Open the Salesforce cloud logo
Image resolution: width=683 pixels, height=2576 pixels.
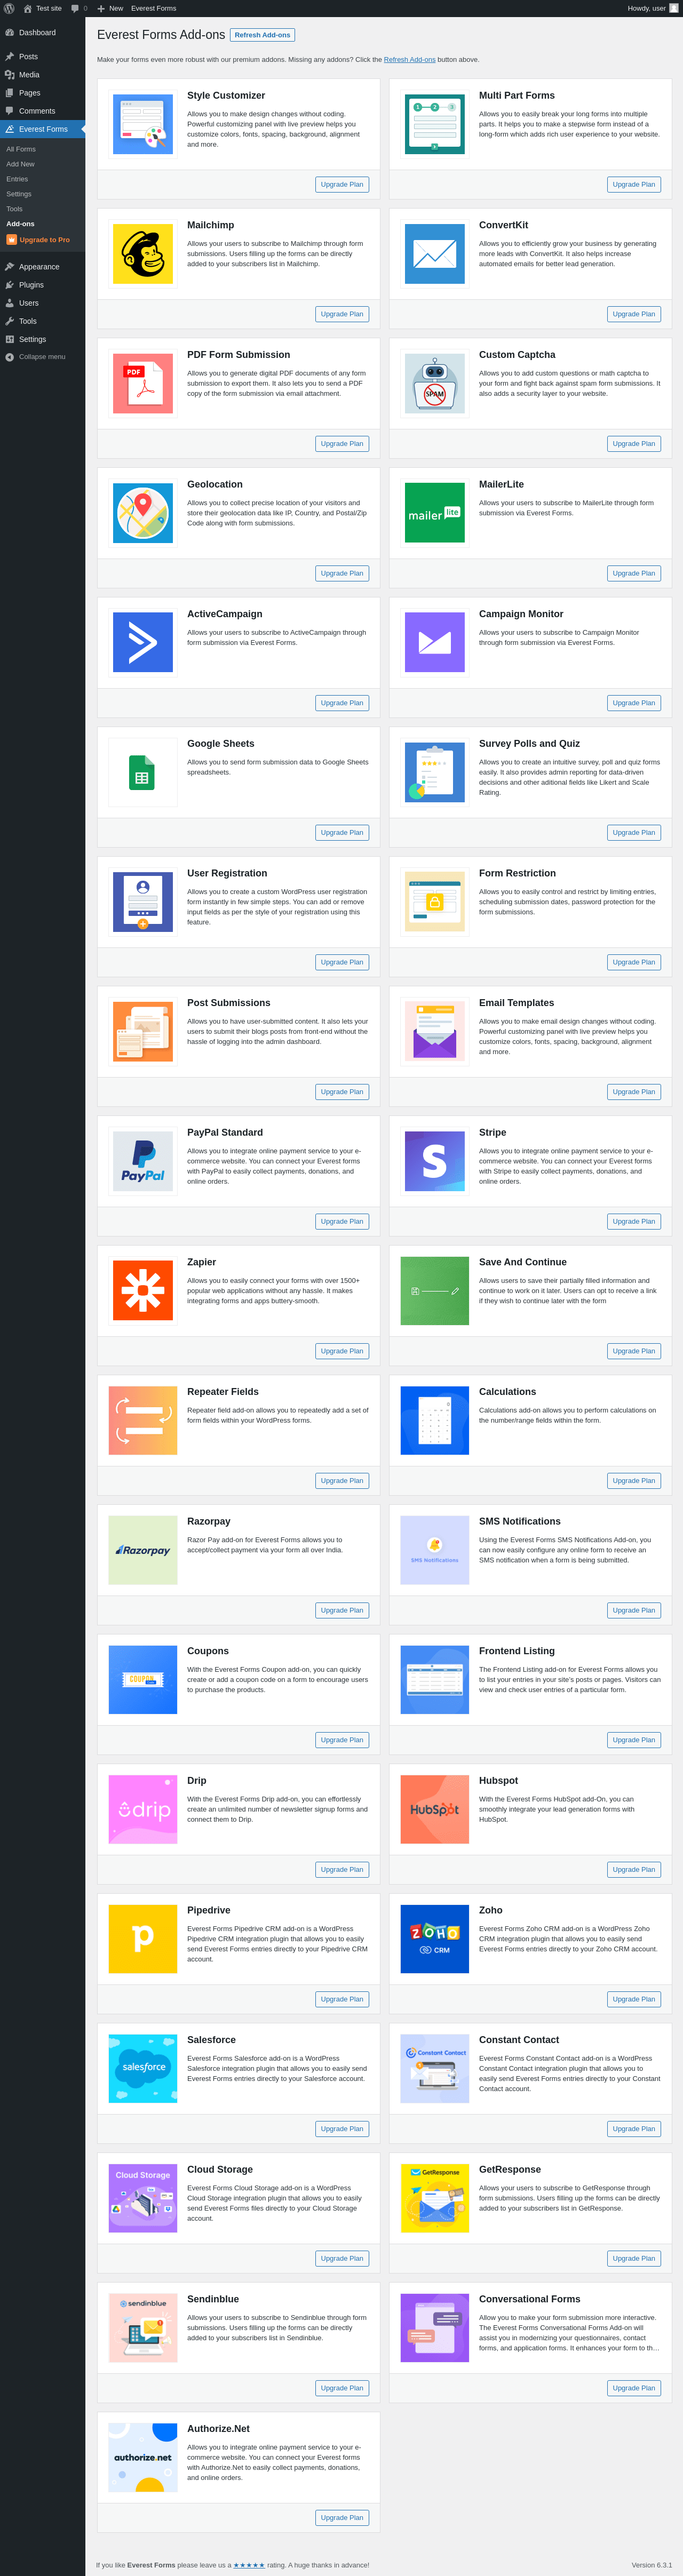(143, 2069)
